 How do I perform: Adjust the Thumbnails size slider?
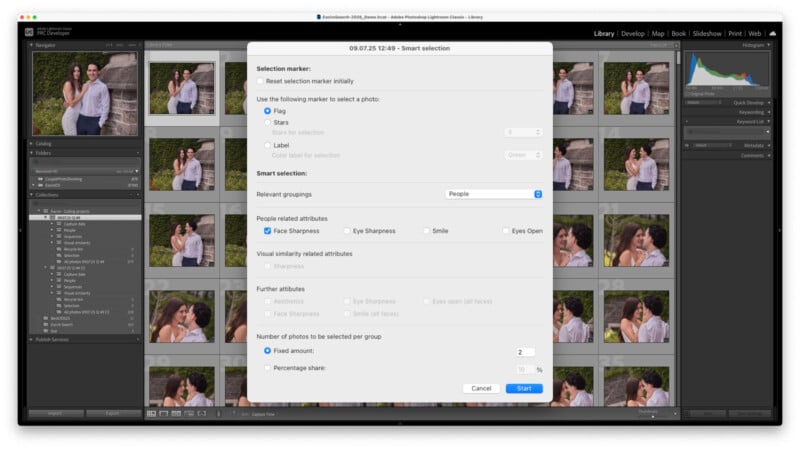click(655, 416)
